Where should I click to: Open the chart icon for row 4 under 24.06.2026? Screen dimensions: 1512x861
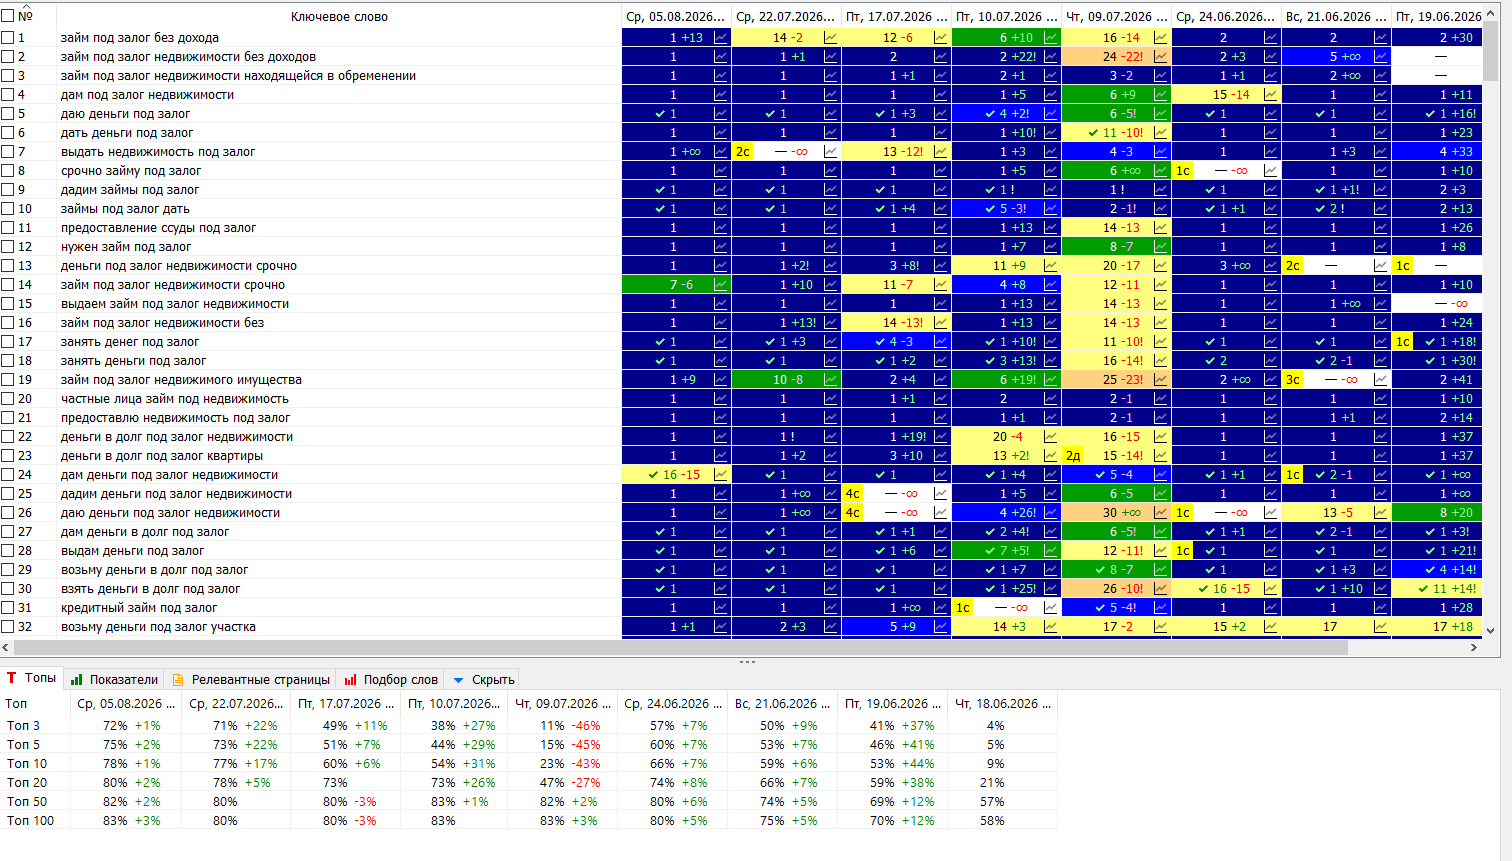[x=1271, y=94]
